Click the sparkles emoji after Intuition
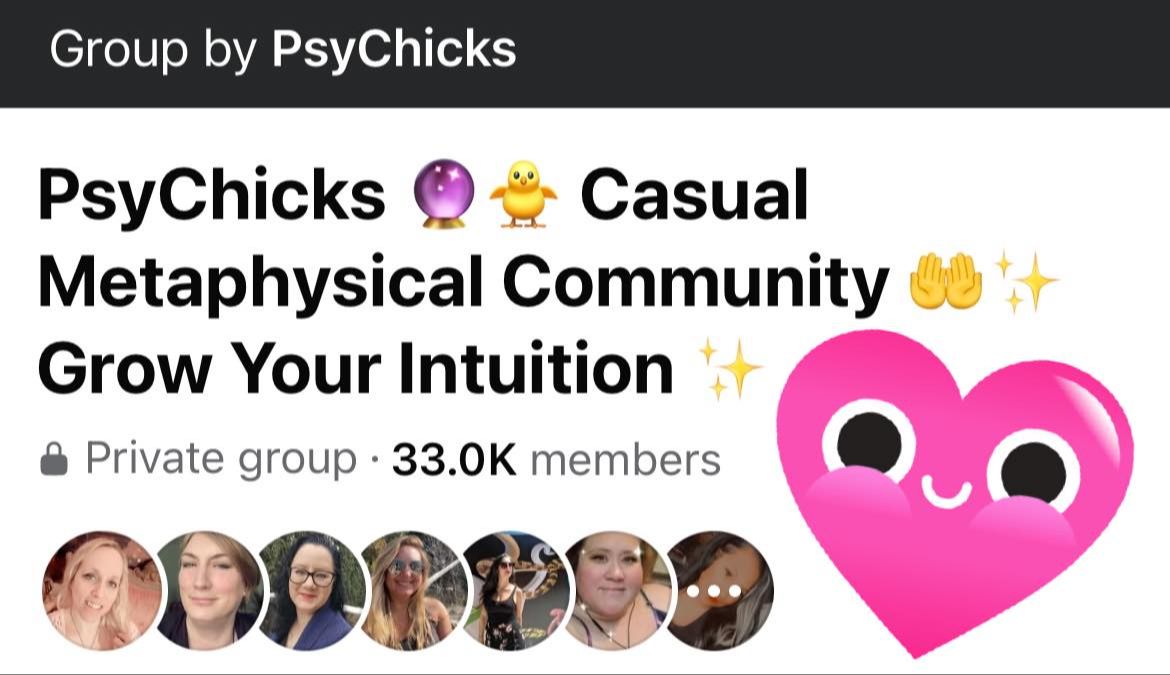The image size is (1170, 675). tap(729, 368)
